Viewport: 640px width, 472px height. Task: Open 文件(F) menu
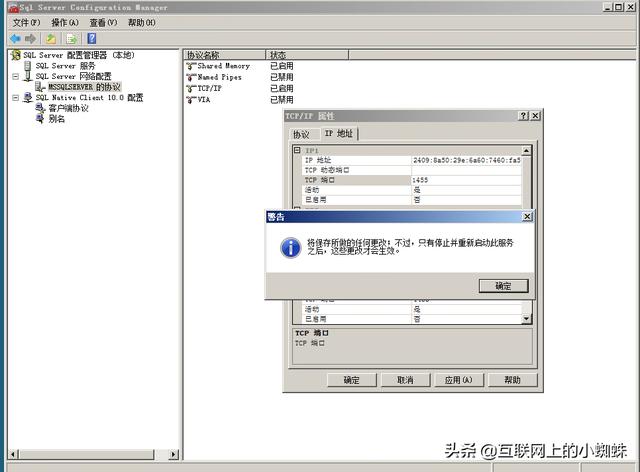click(x=26, y=23)
